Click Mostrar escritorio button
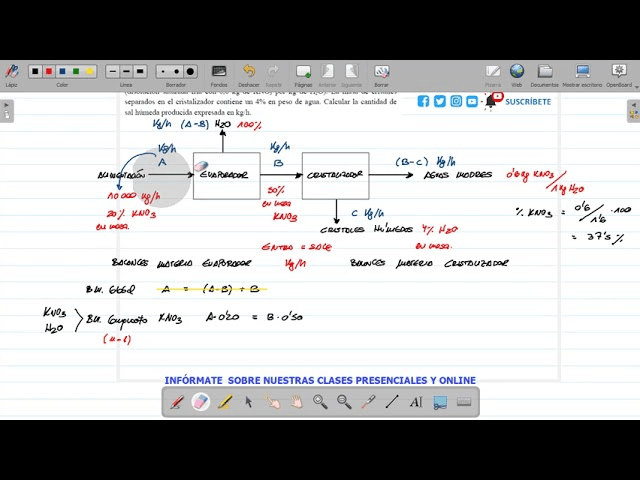The image size is (640, 480). click(582, 71)
